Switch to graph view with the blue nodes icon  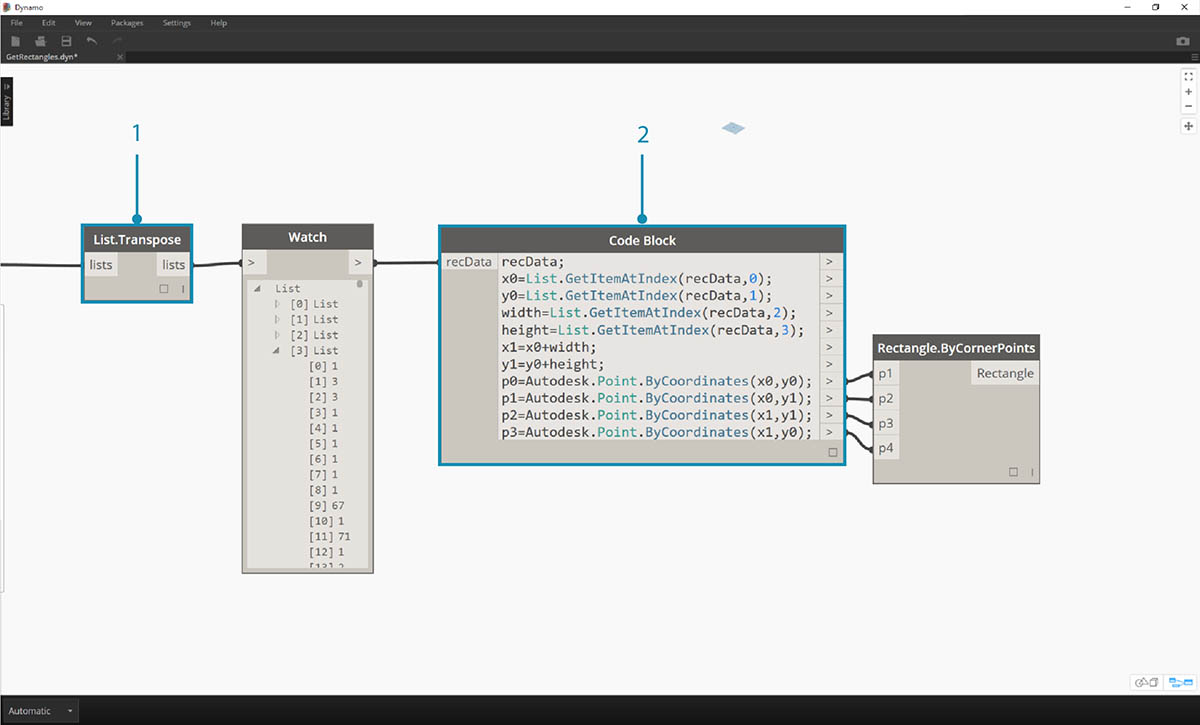(x=1180, y=682)
